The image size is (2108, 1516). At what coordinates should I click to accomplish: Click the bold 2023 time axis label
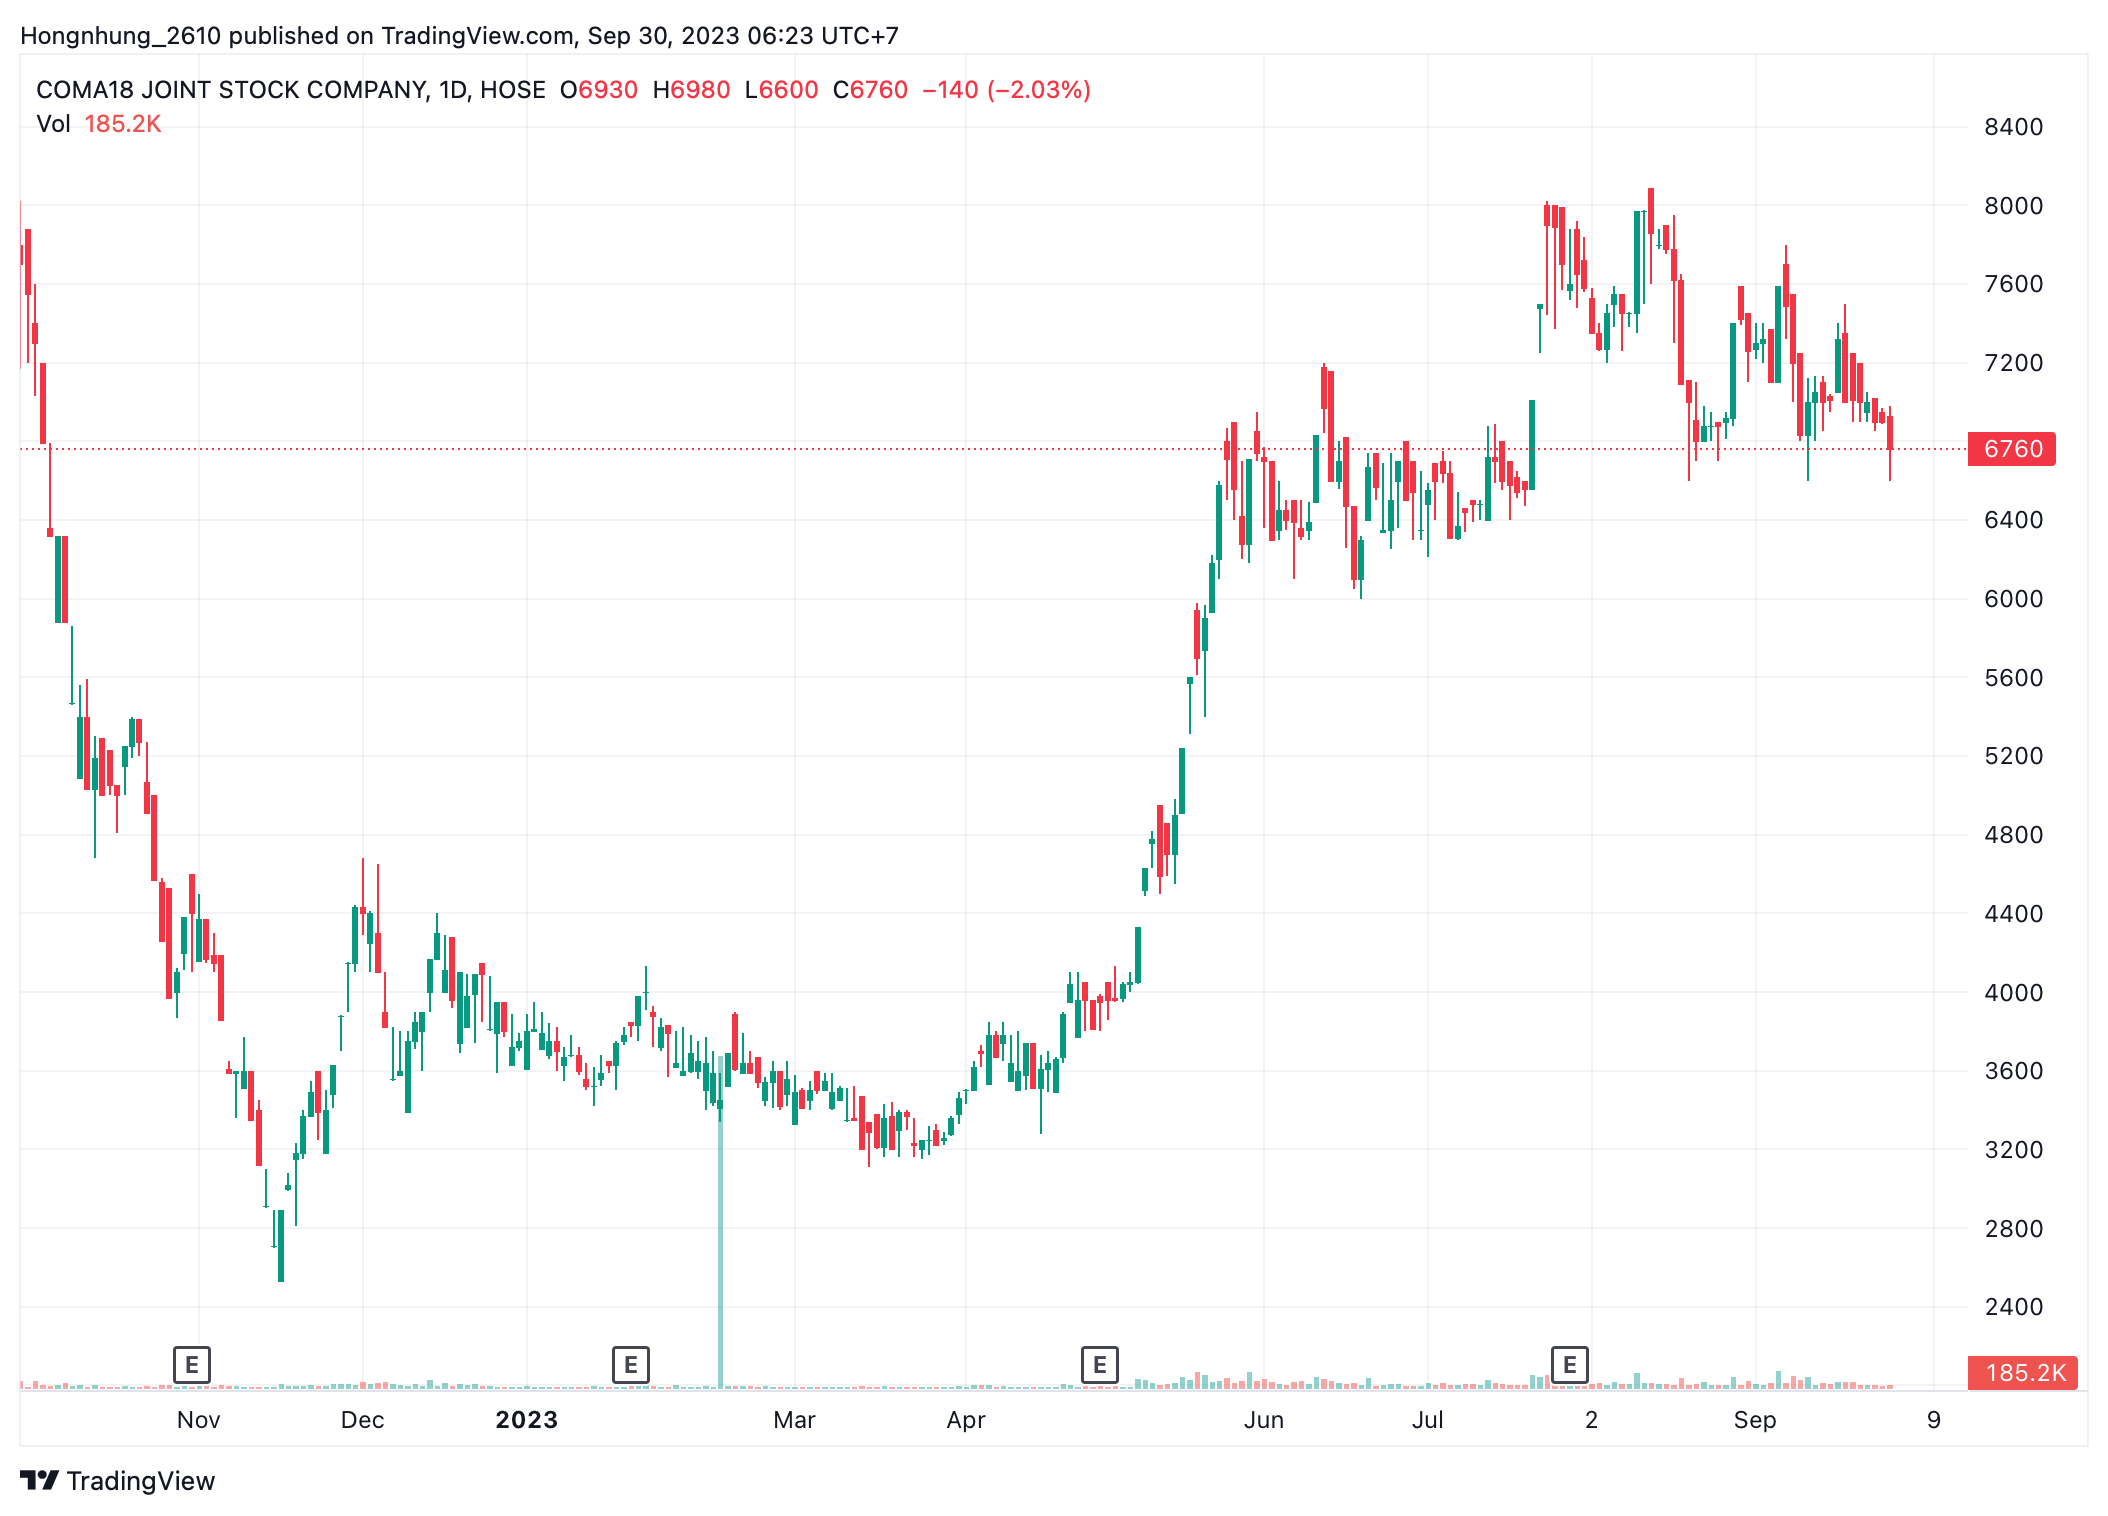point(527,1420)
